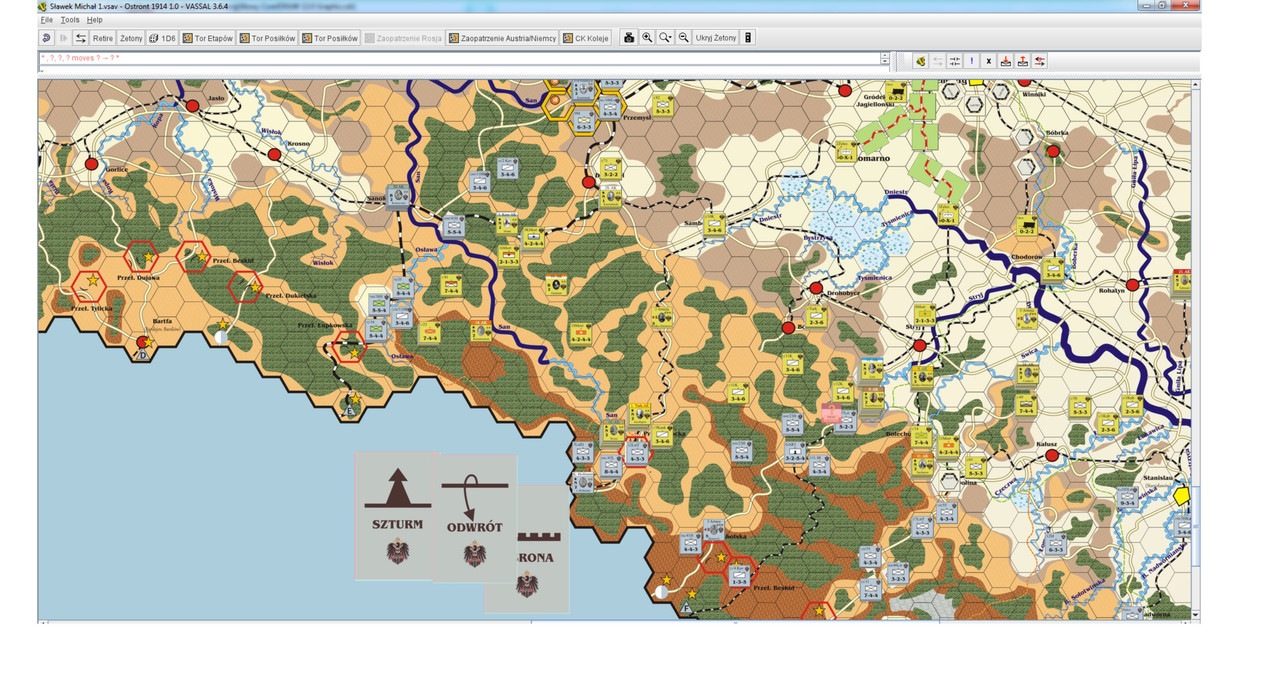The width and height of the screenshot is (1280, 693).
Task: Click the red city marker at Kałusz
Action: point(1052,456)
